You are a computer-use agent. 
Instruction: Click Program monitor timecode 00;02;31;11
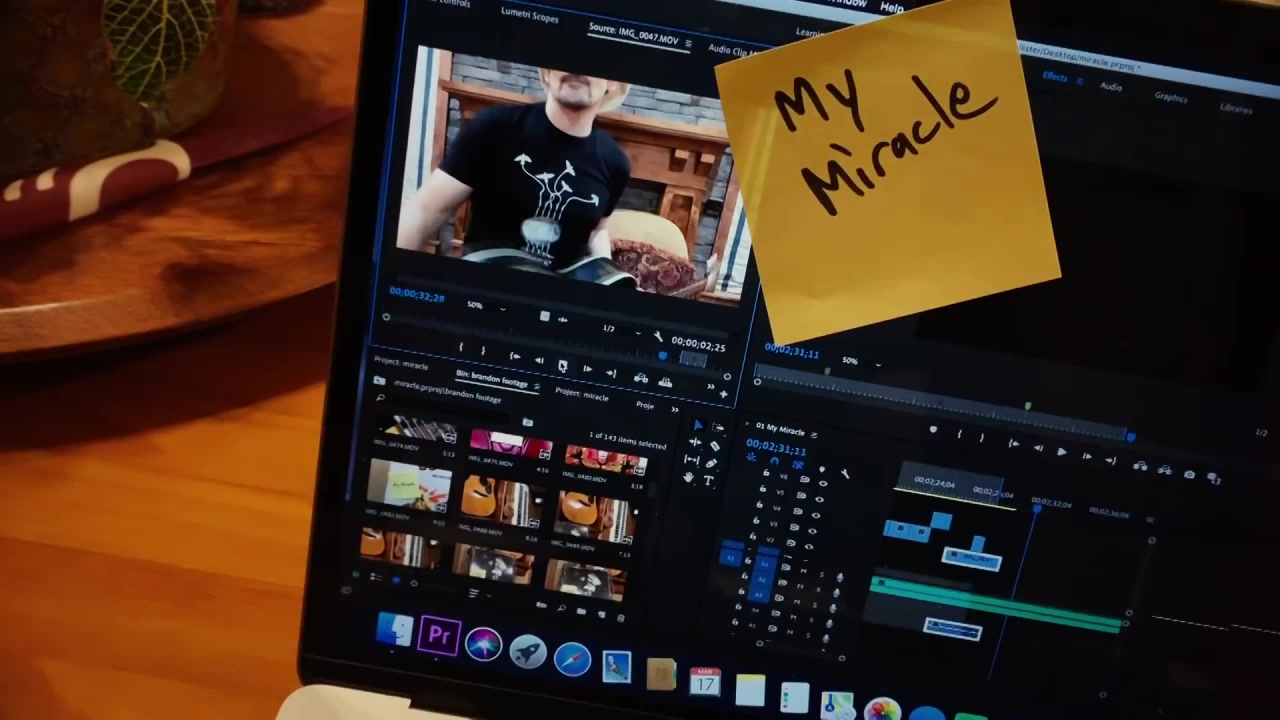(x=792, y=351)
